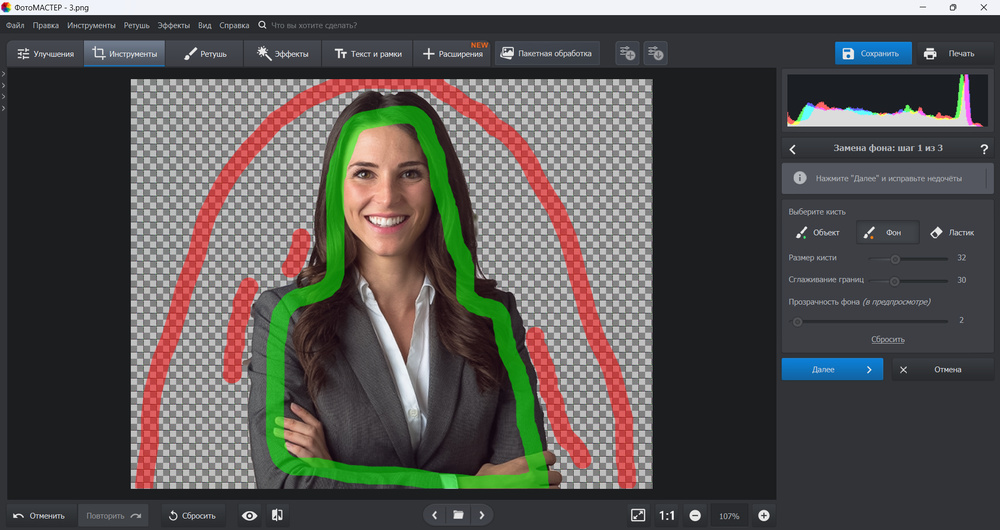Screen dimensions: 1000x530
Task: Go to next image with the right arrow
Action: pyautogui.click(x=482, y=515)
